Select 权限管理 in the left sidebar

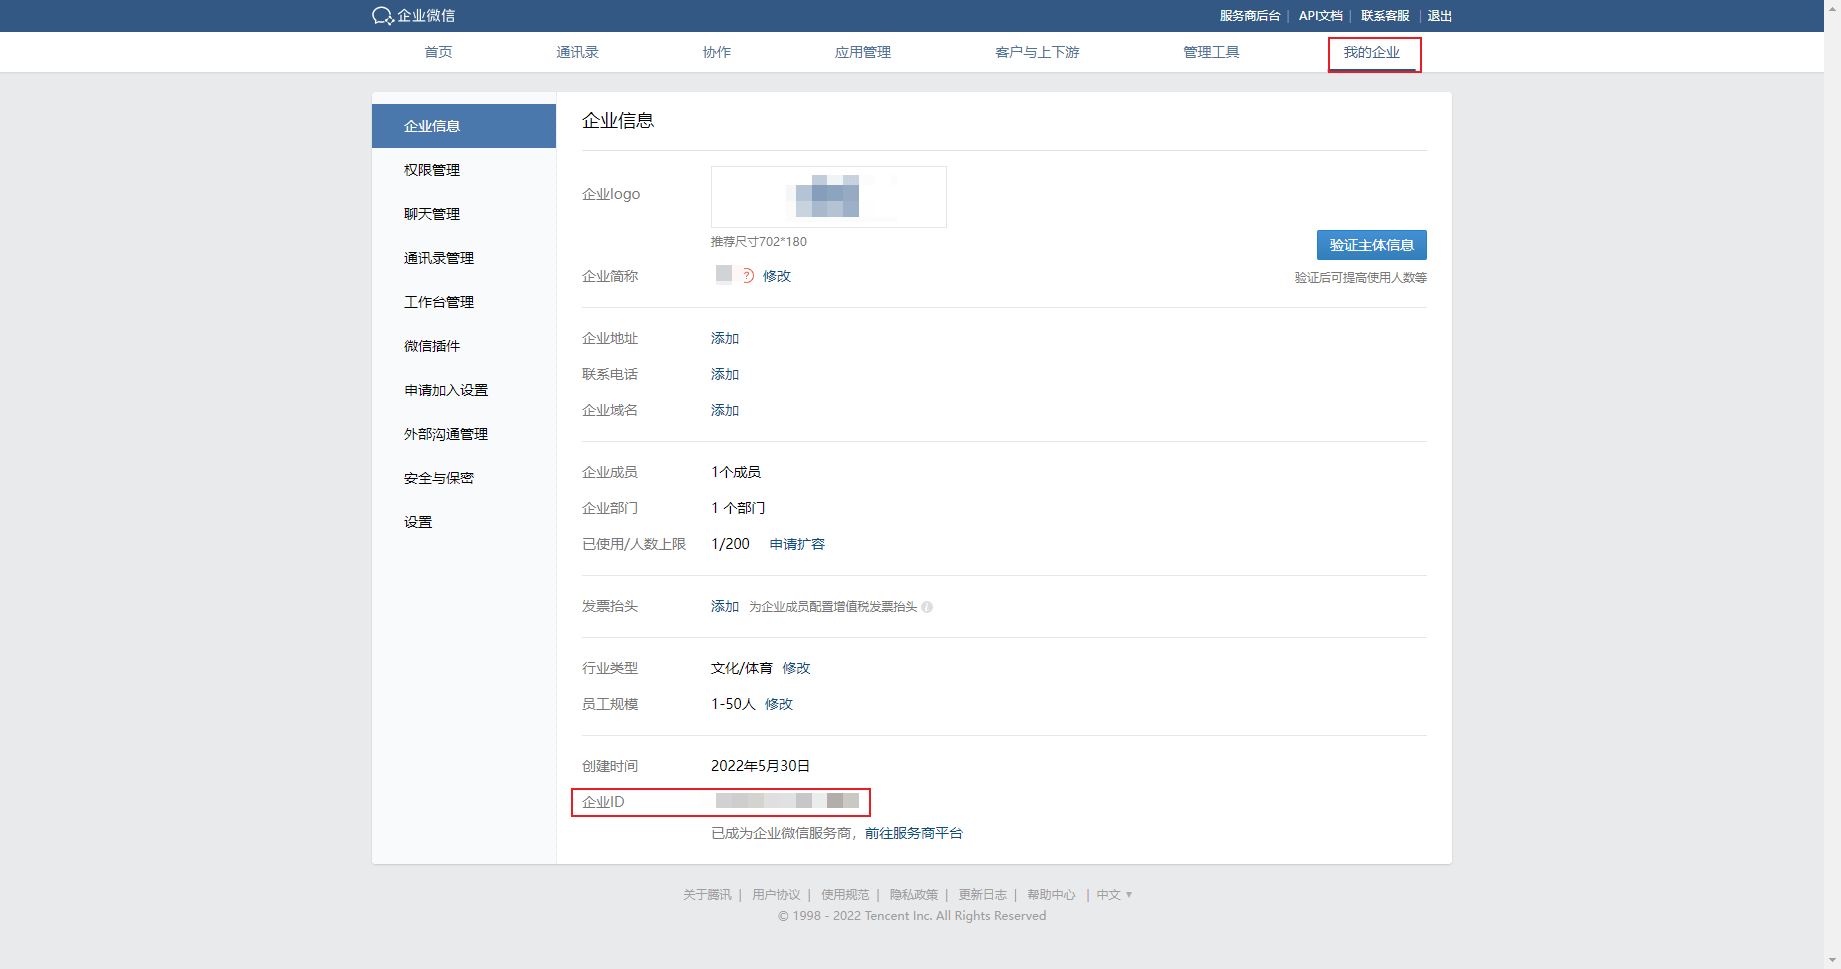432,170
